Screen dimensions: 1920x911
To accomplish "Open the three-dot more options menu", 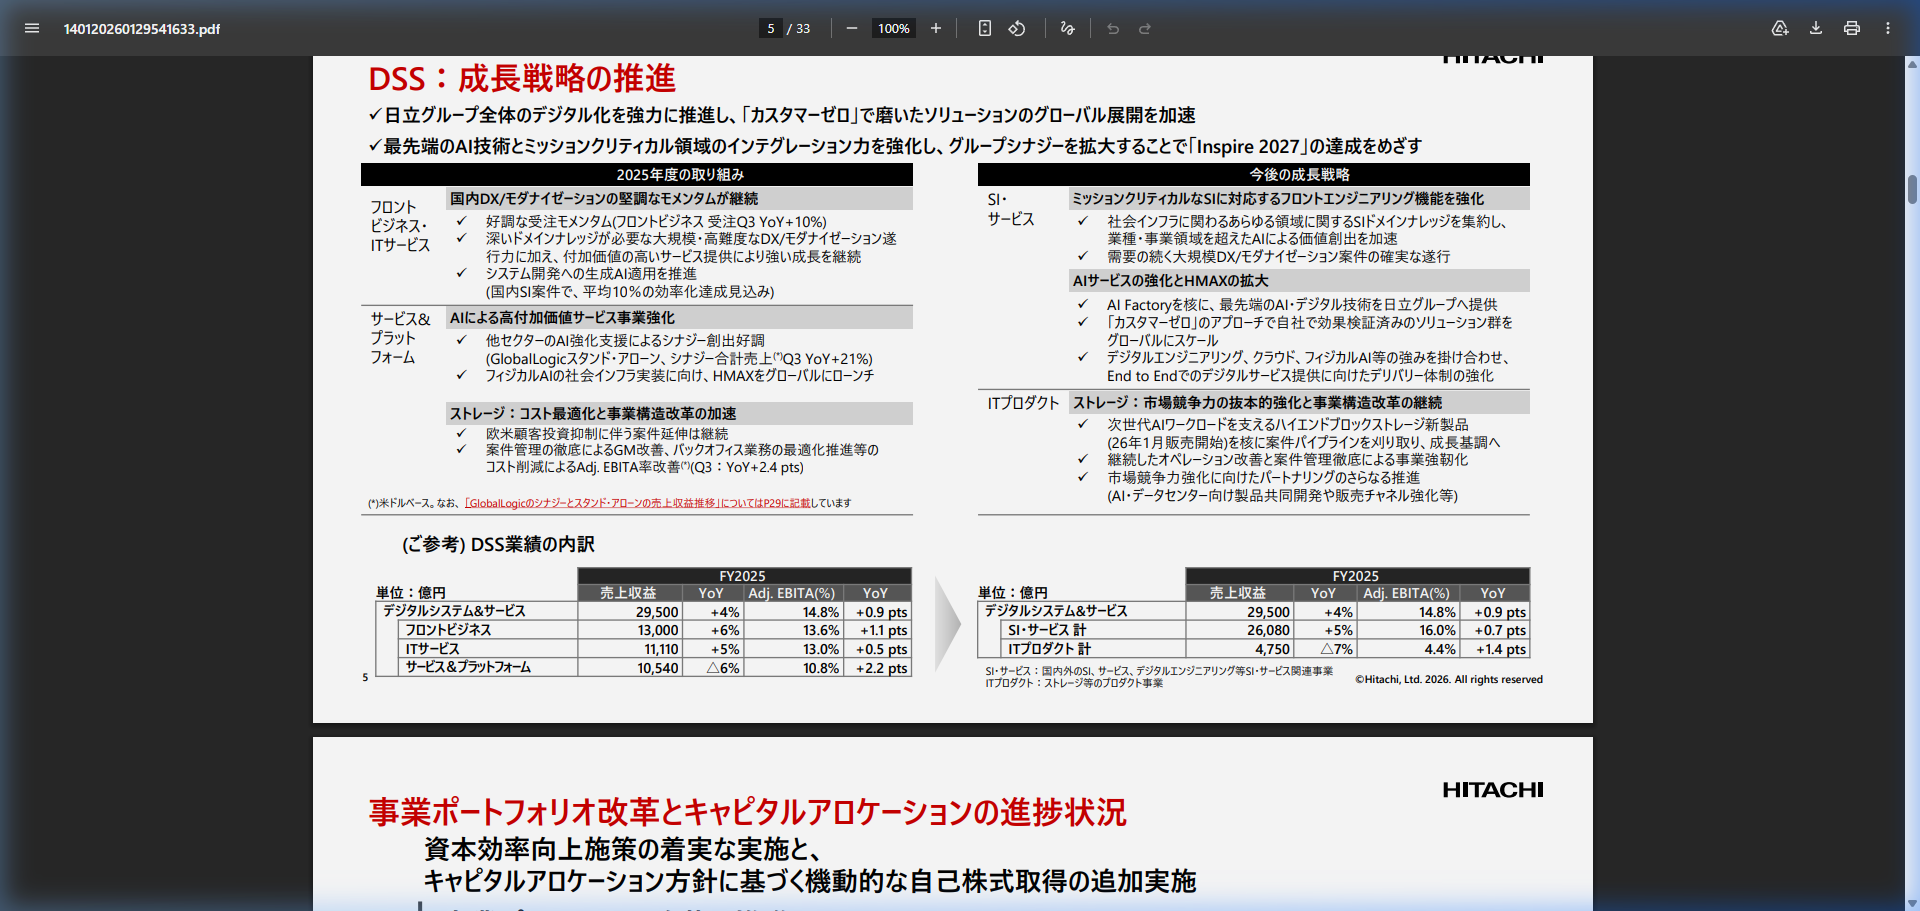I will point(1889,28).
